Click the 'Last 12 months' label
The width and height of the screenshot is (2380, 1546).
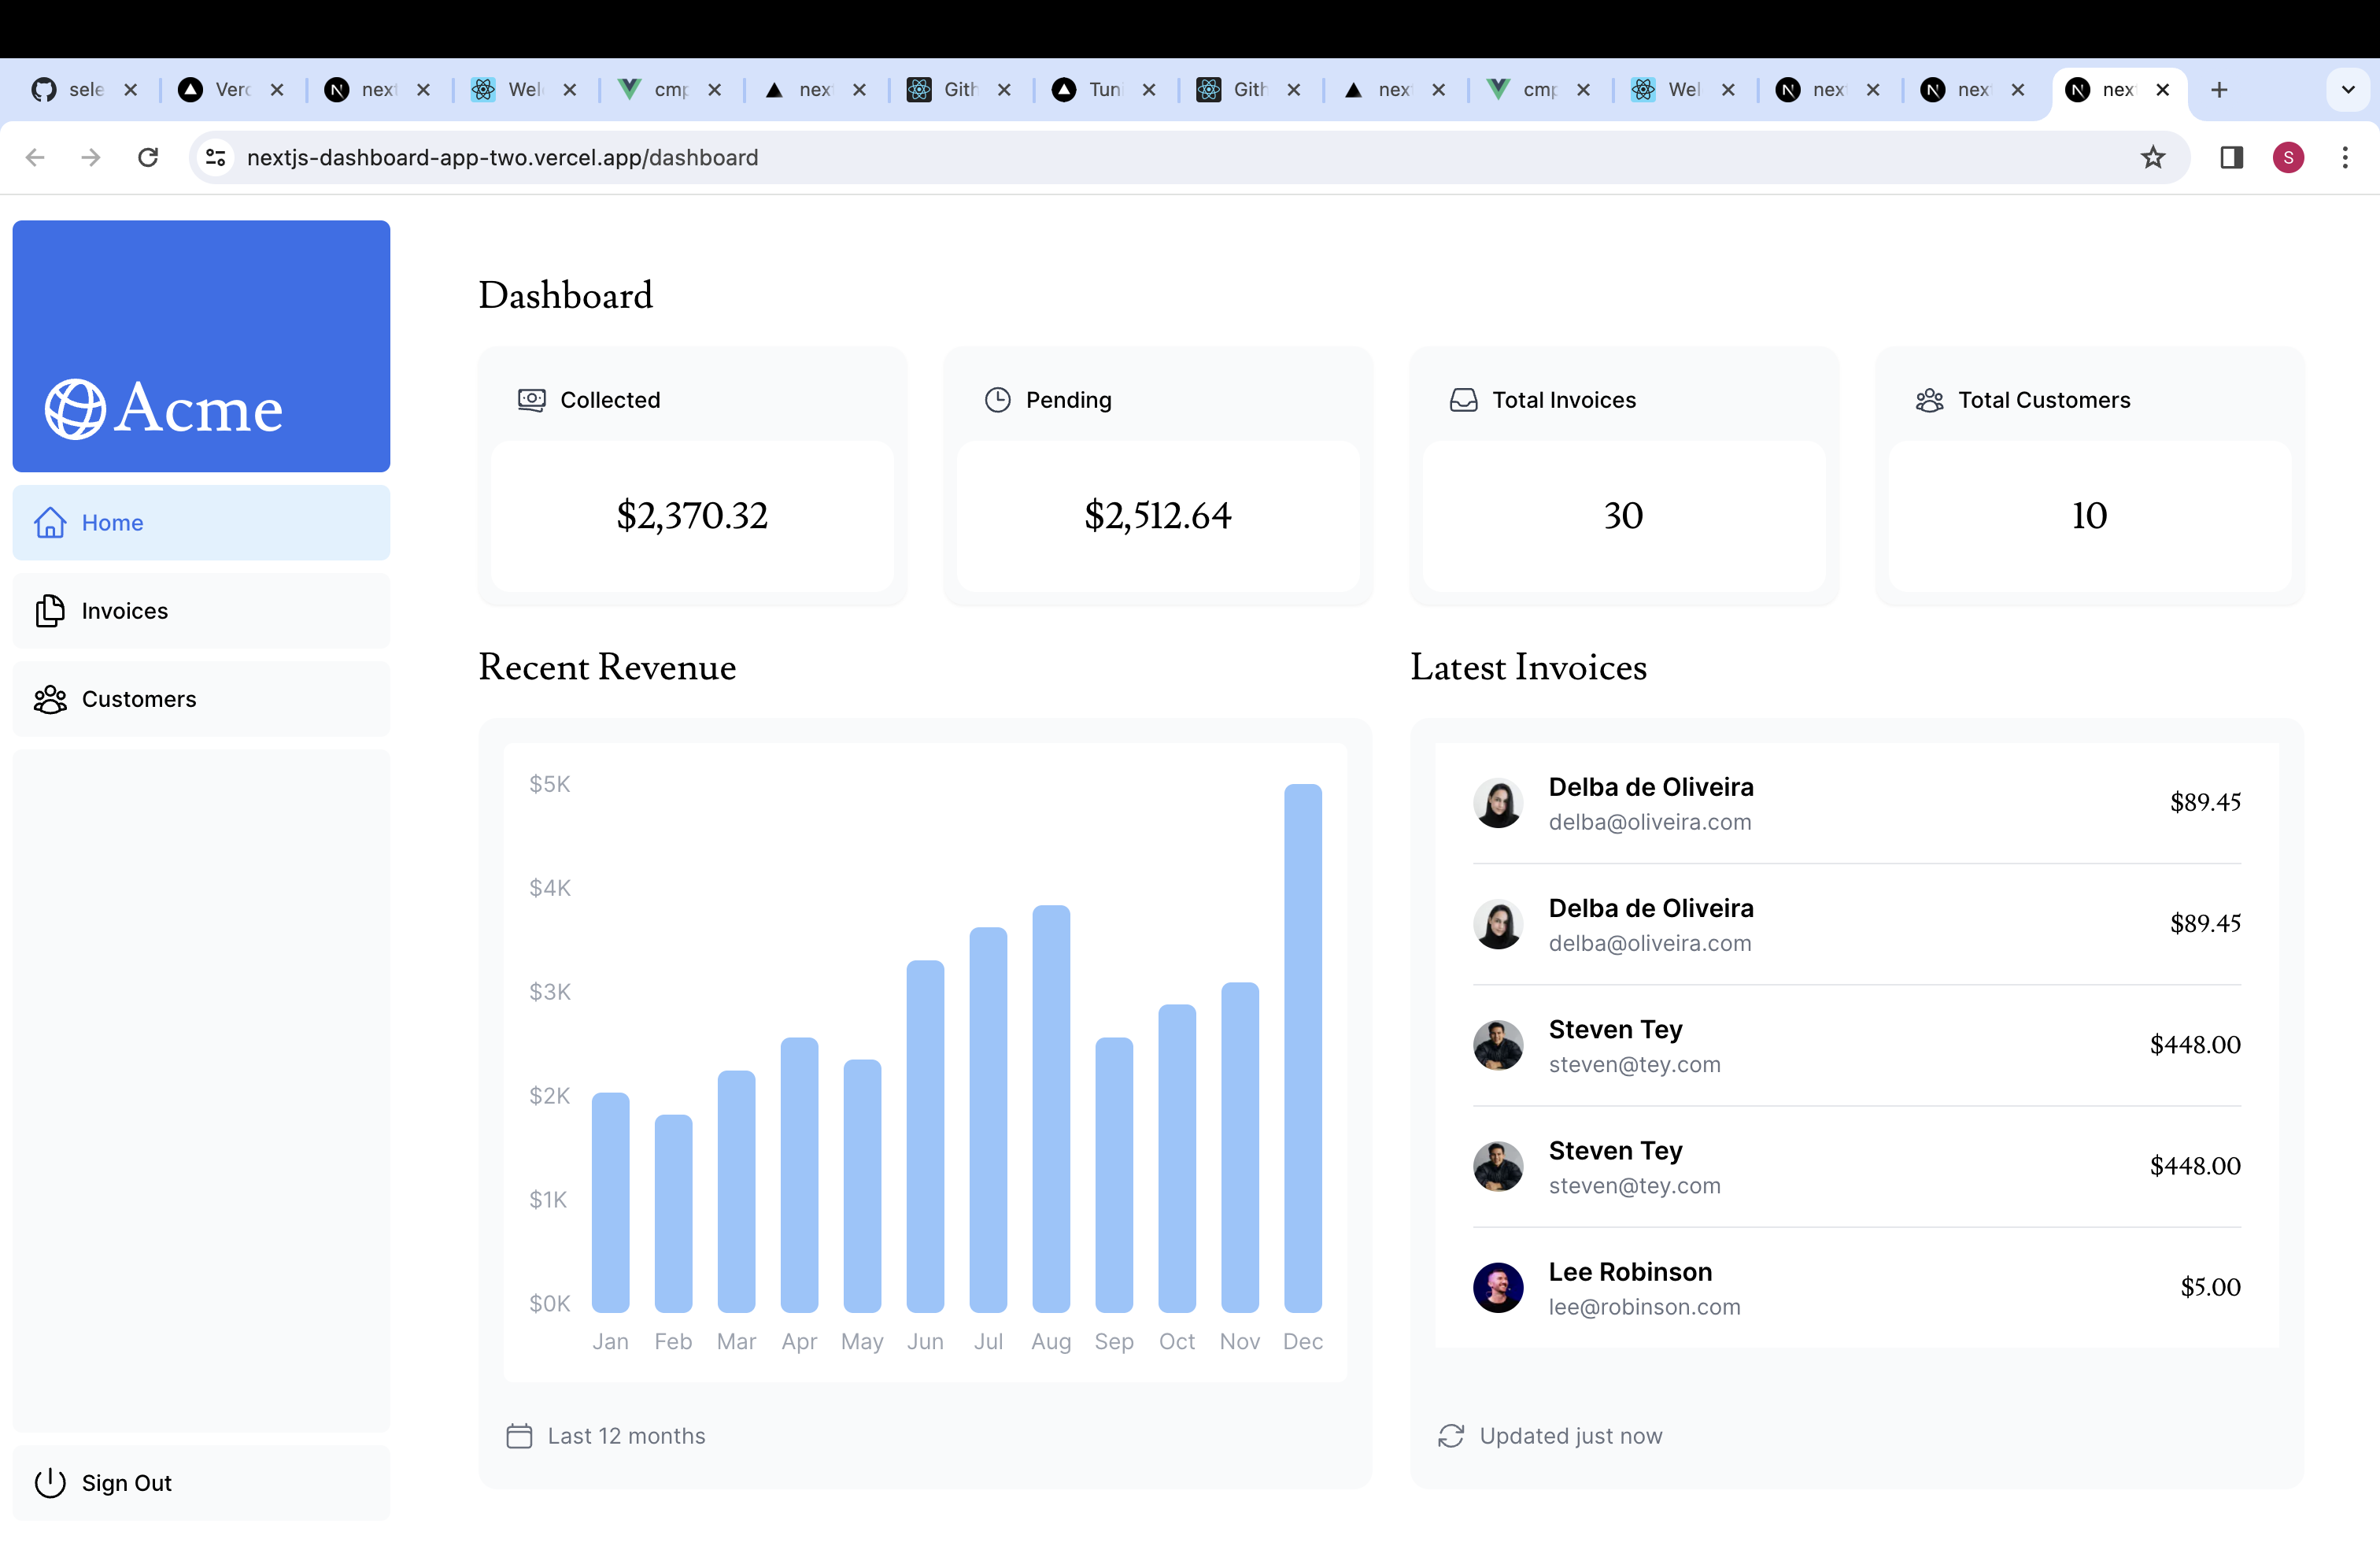click(626, 1436)
